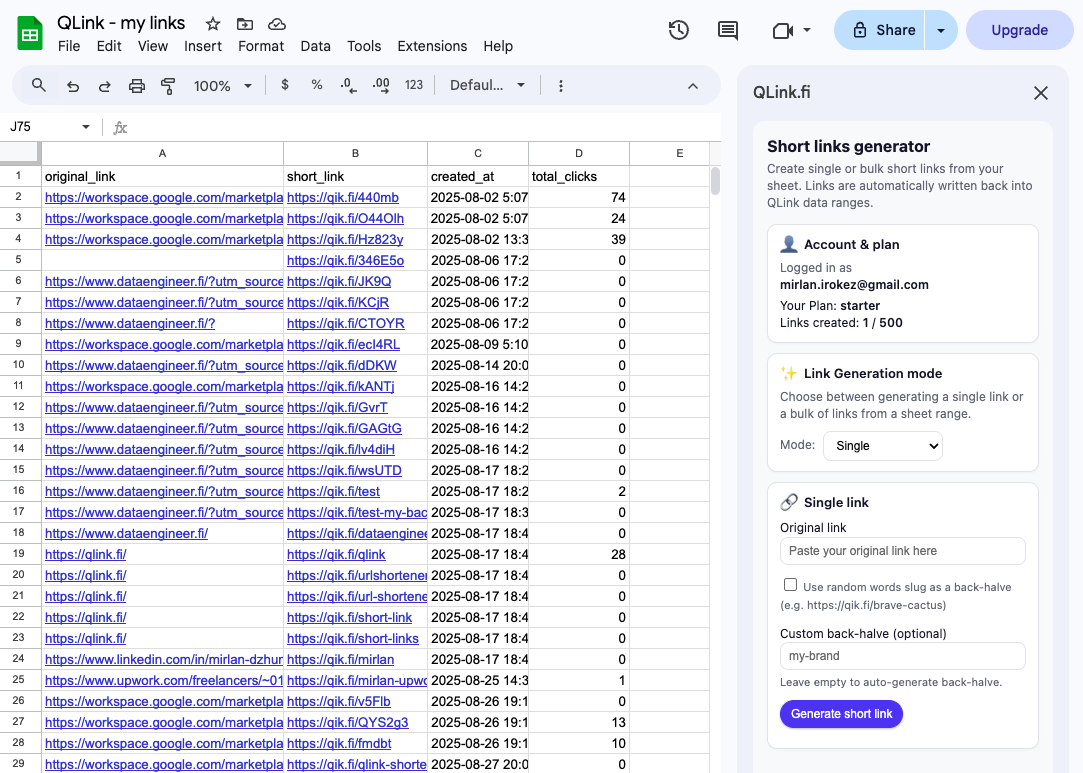The image size is (1083, 773).
Task: Click the Print icon
Action: pyautogui.click(x=136, y=86)
